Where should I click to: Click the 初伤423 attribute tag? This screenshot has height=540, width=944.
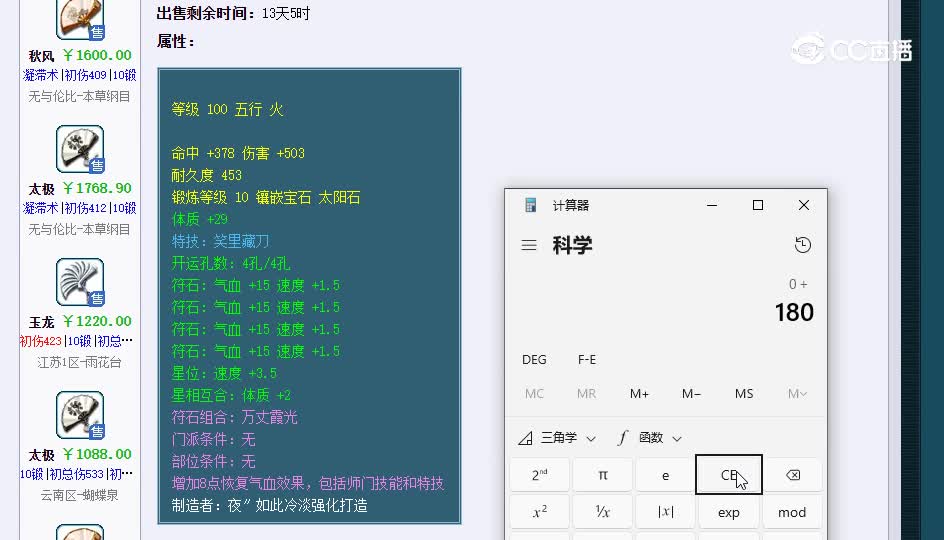point(40,341)
